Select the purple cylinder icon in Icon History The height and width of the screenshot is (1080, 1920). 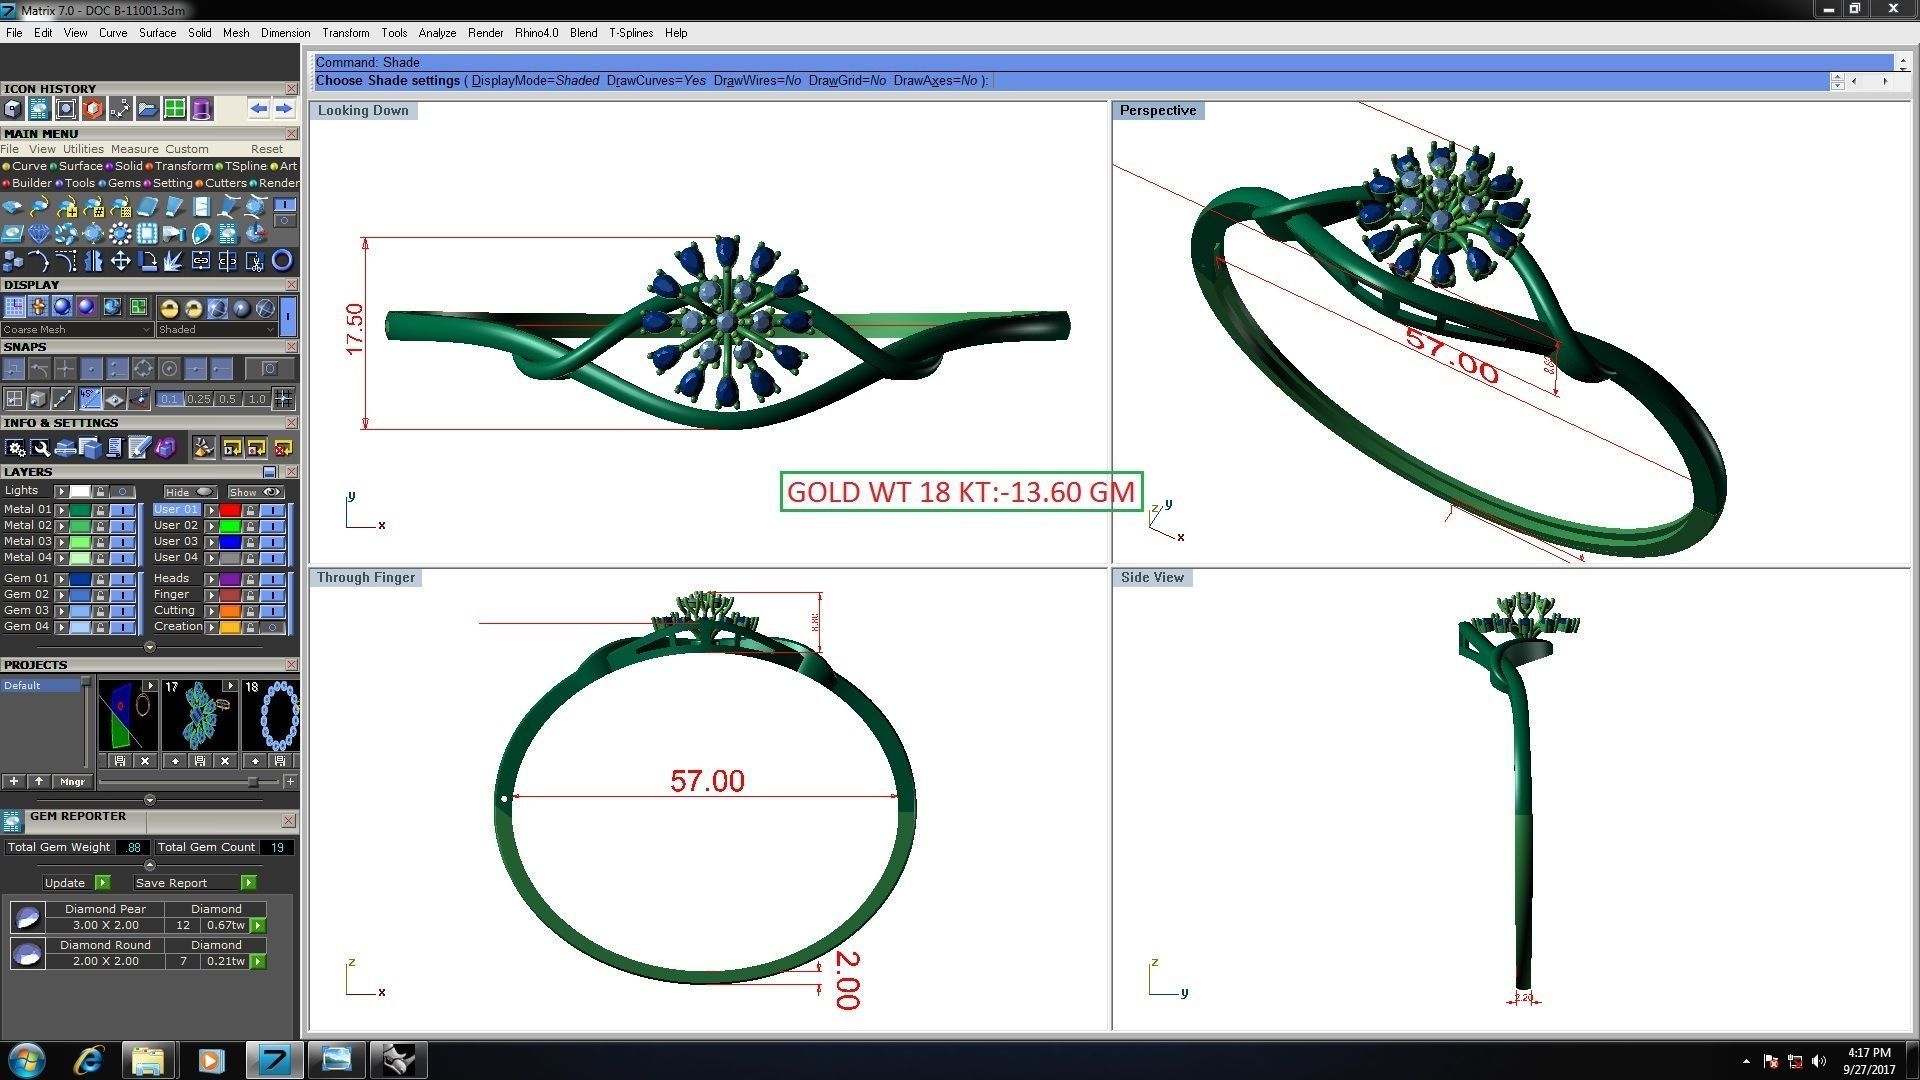(x=201, y=109)
